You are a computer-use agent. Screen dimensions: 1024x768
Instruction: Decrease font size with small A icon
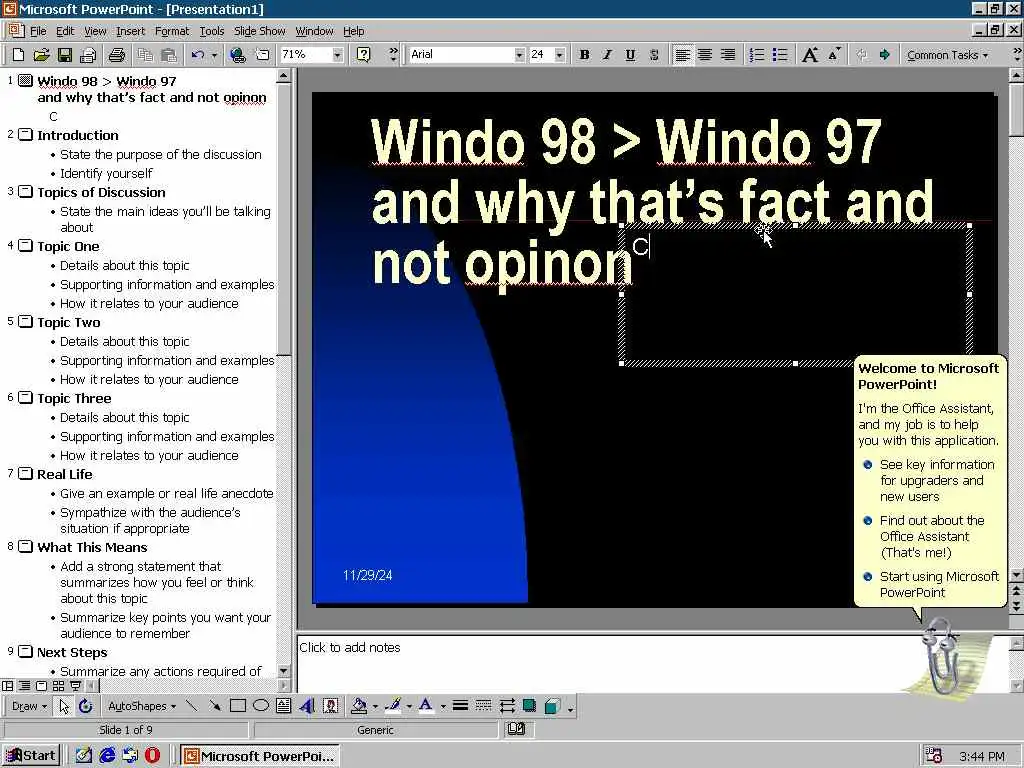834,55
